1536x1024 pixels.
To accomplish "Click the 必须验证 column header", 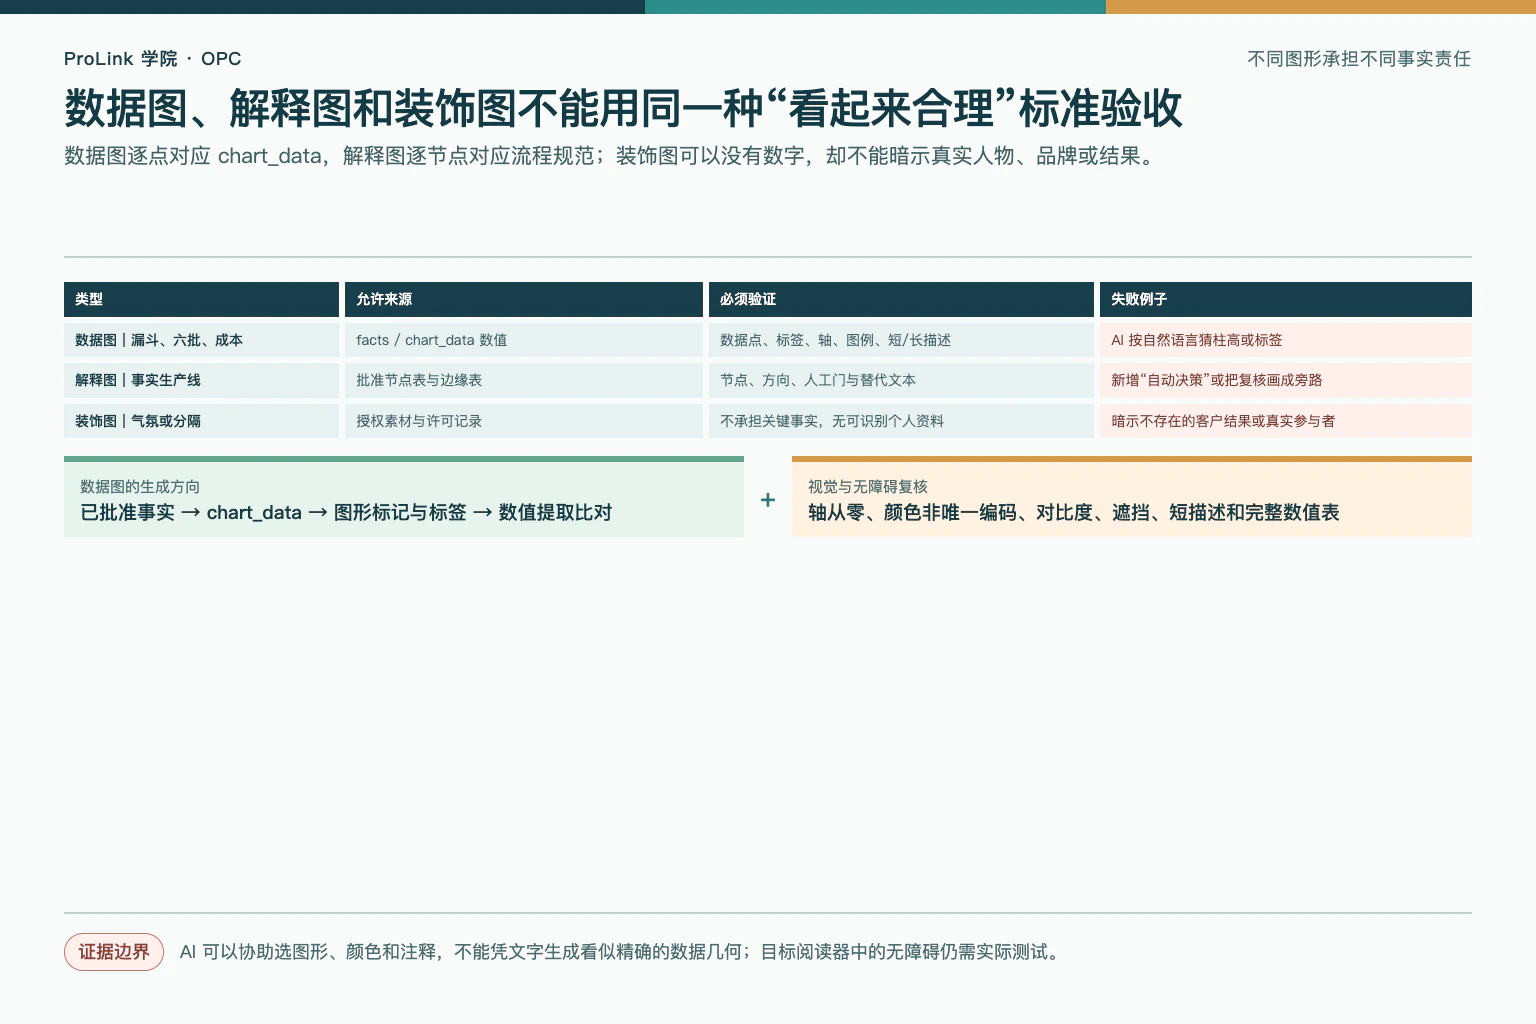I will (901, 299).
